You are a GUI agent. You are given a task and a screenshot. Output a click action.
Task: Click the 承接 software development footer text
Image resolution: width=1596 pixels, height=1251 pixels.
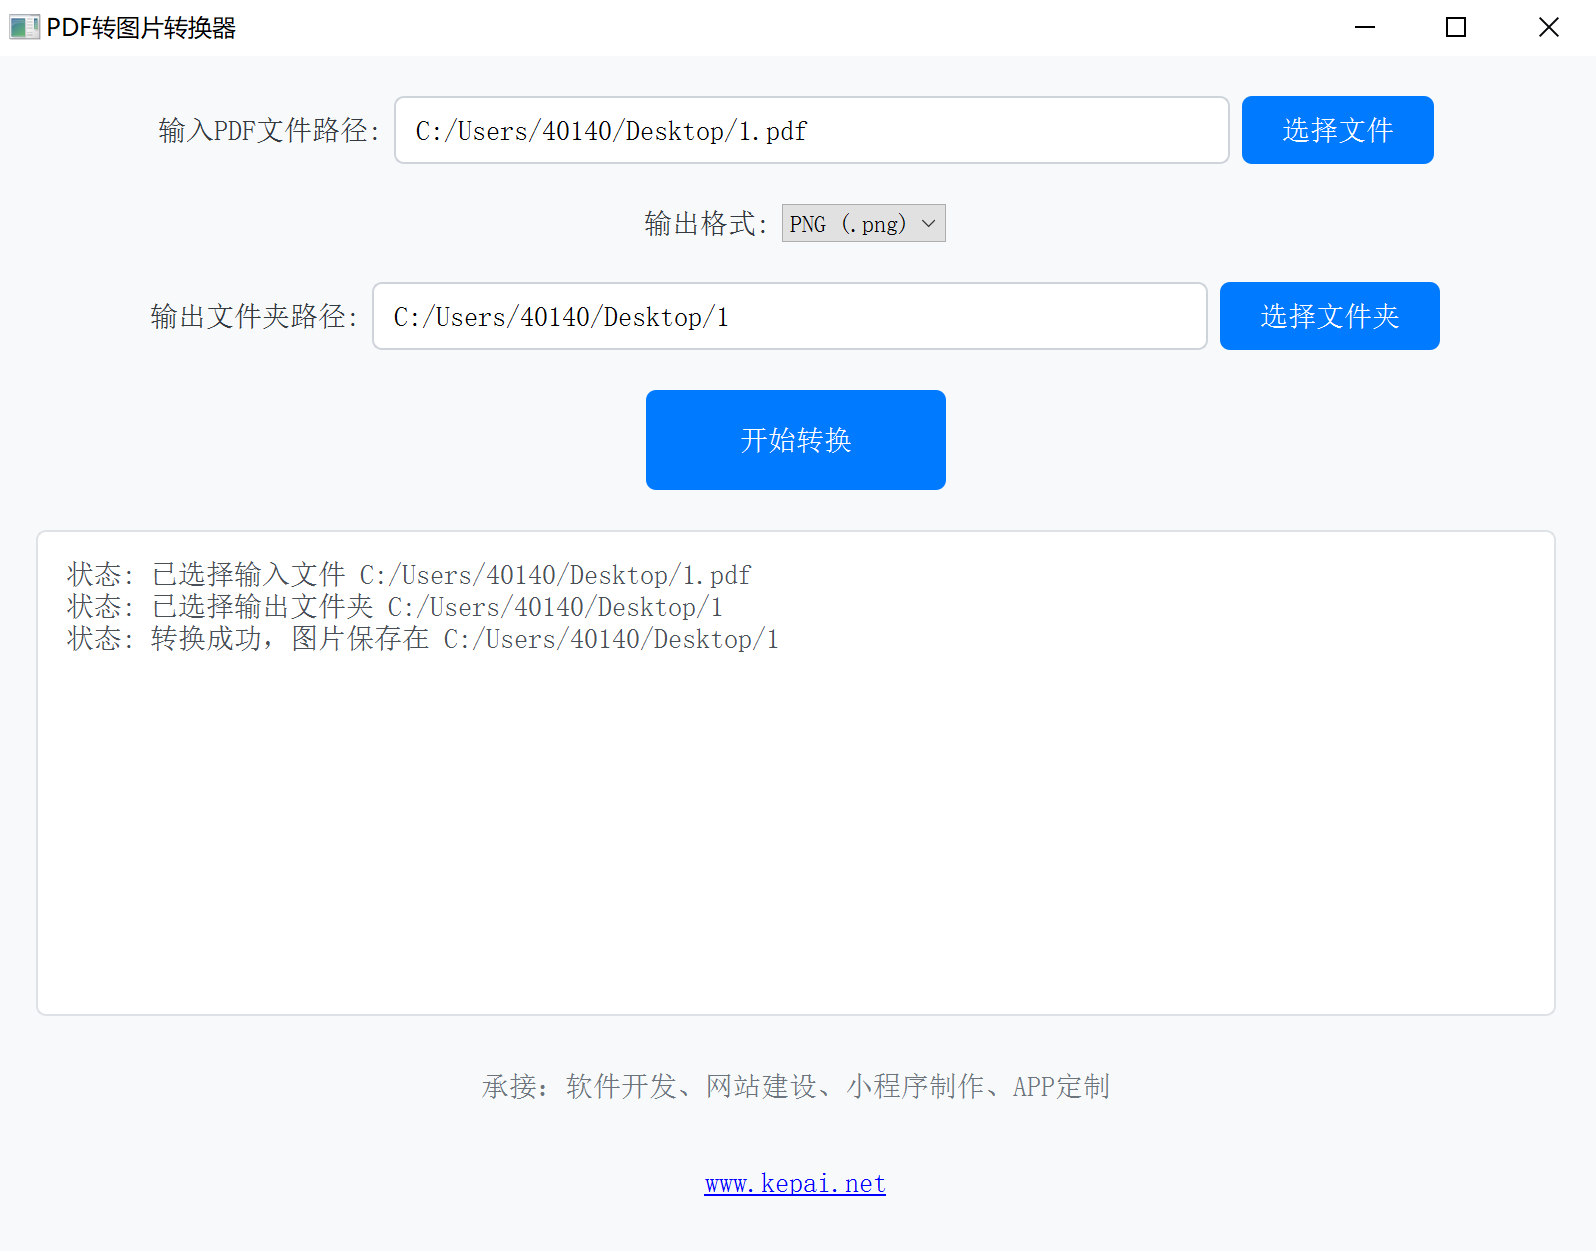click(x=795, y=1086)
